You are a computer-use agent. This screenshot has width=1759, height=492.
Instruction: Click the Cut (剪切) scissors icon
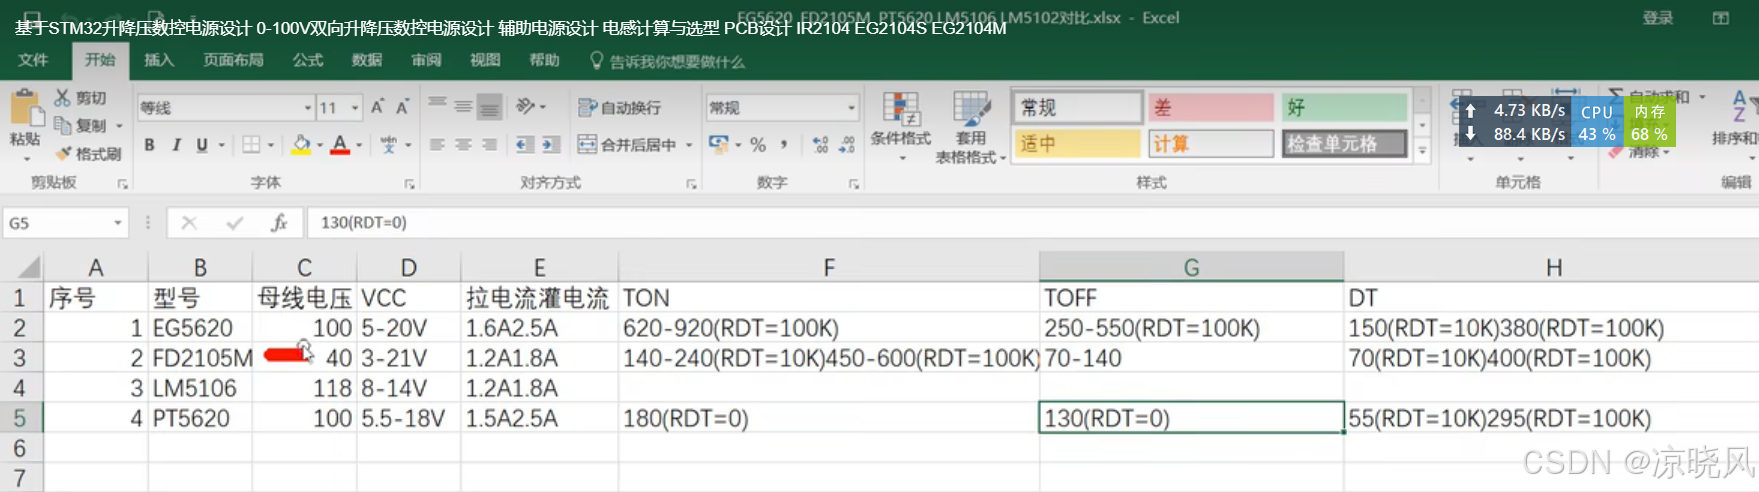click(x=63, y=97)
